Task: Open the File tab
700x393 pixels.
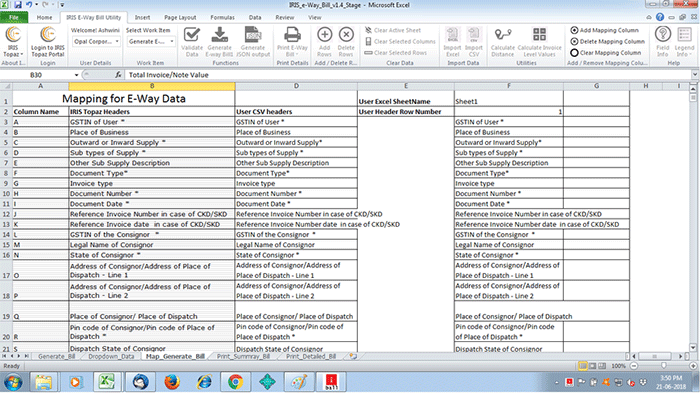Action: tap(14, 17)
